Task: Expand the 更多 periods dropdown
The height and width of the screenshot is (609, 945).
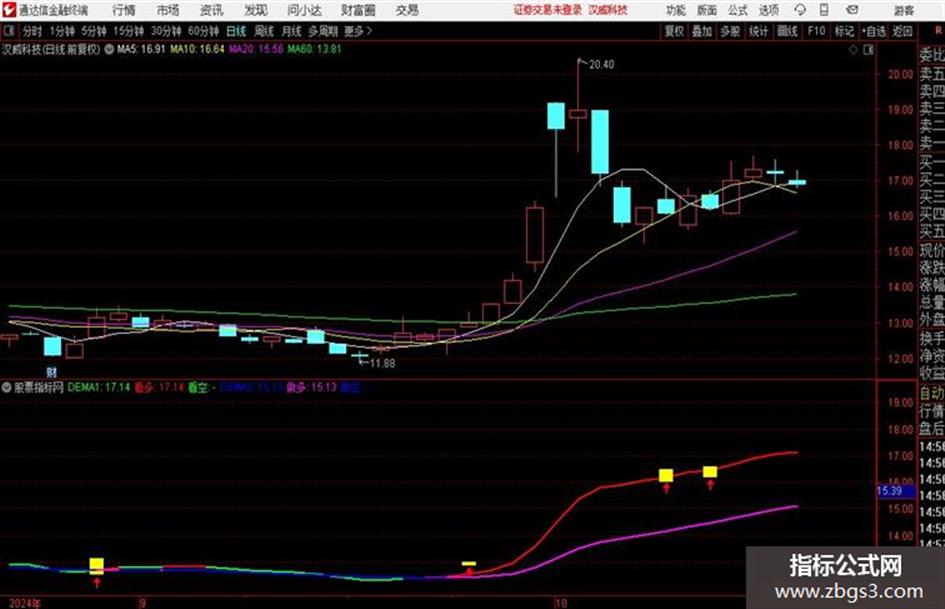Action: coord(358,31)
